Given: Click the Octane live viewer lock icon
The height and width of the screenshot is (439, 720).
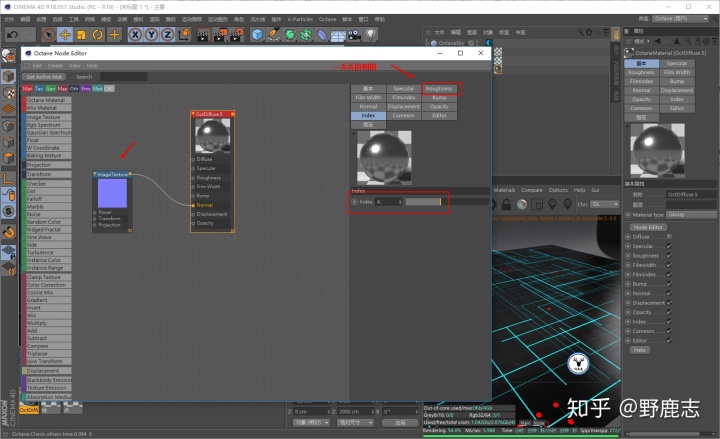Looking at the screenshot, I should [x=506, y=204].
